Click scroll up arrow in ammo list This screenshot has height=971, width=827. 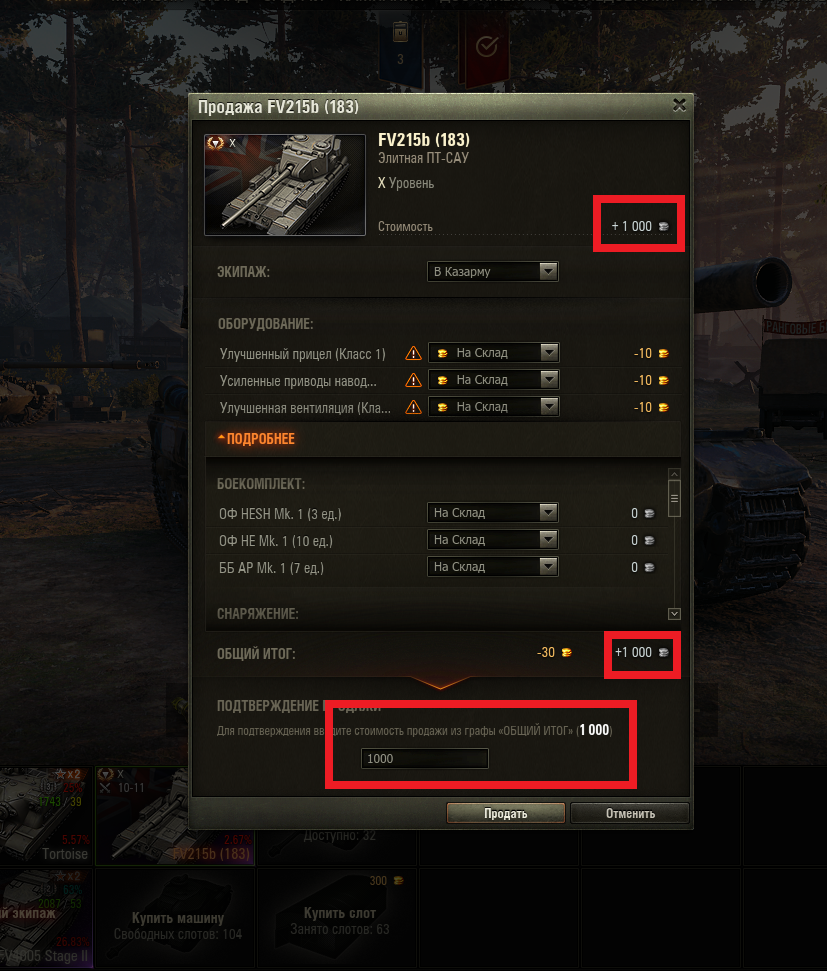675,474
